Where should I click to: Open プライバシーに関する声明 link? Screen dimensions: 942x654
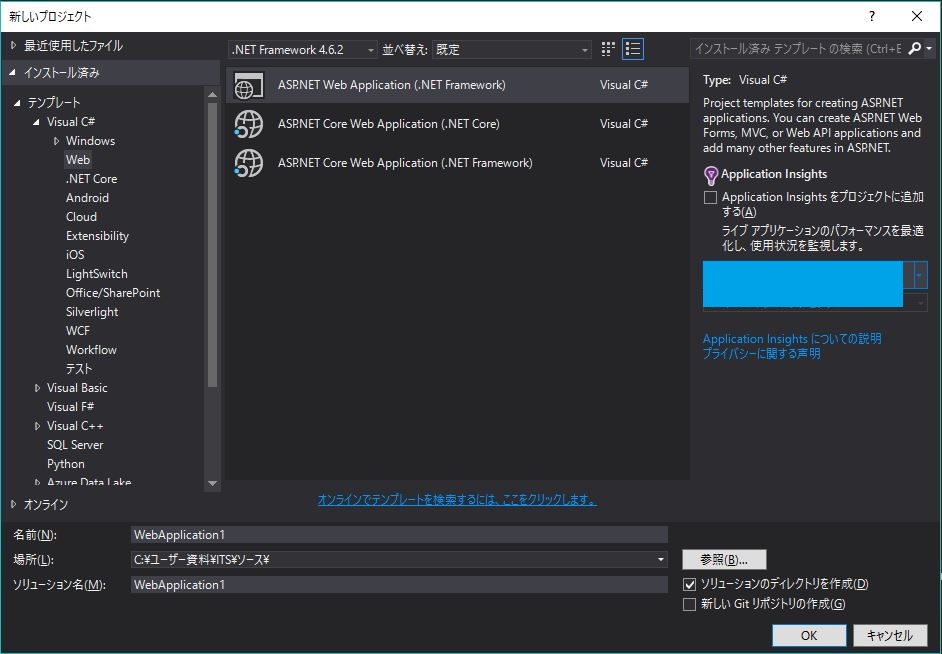coord(761,354)
